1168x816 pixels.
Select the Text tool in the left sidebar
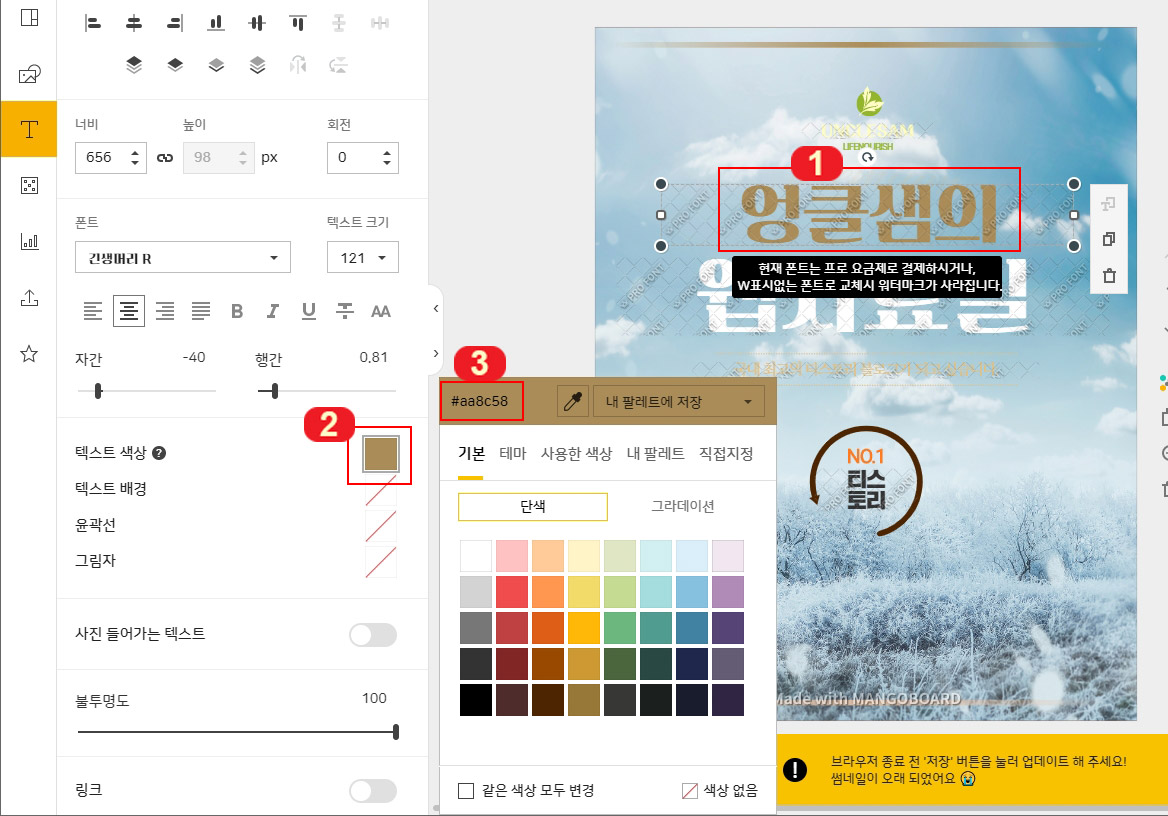pyautogui.click(x=29, y=128)
